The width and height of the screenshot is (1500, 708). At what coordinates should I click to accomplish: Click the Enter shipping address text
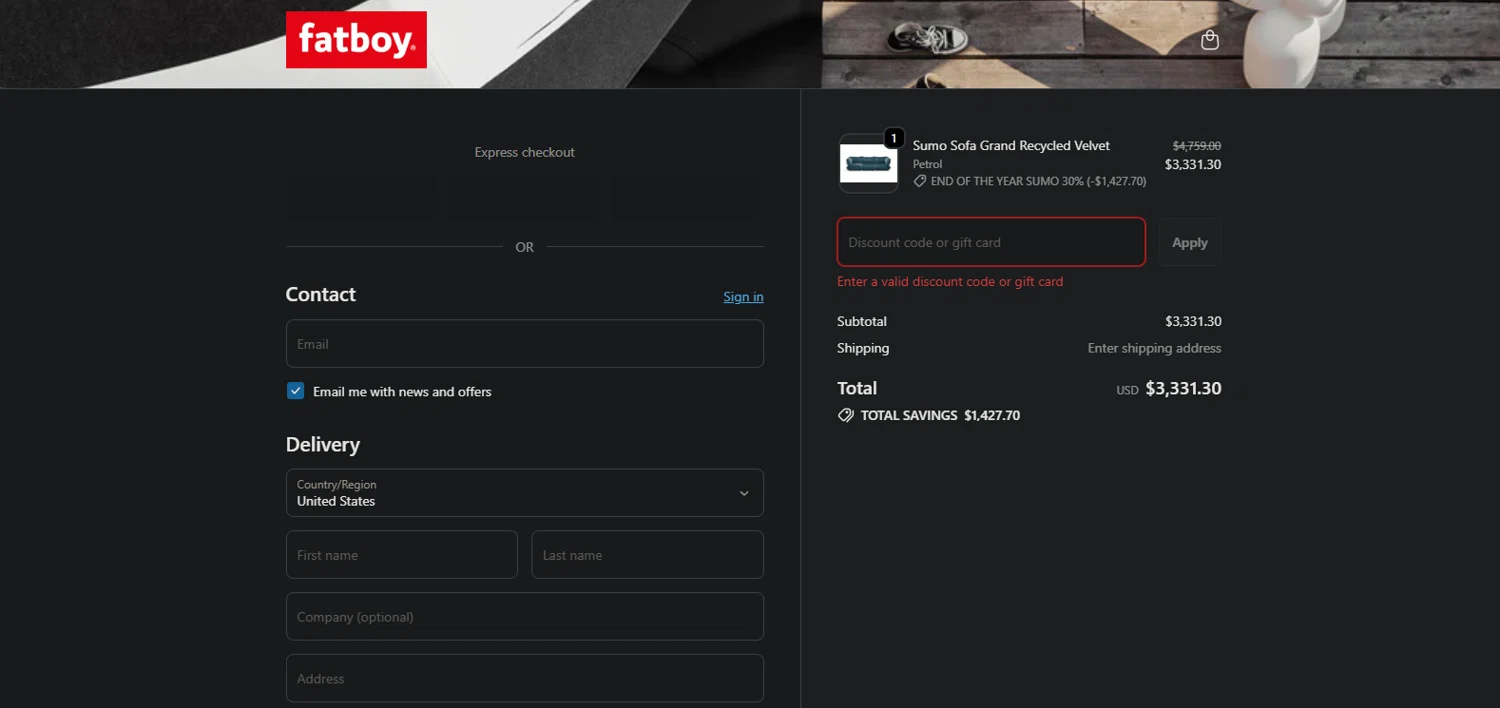(x=1155, y=349)
